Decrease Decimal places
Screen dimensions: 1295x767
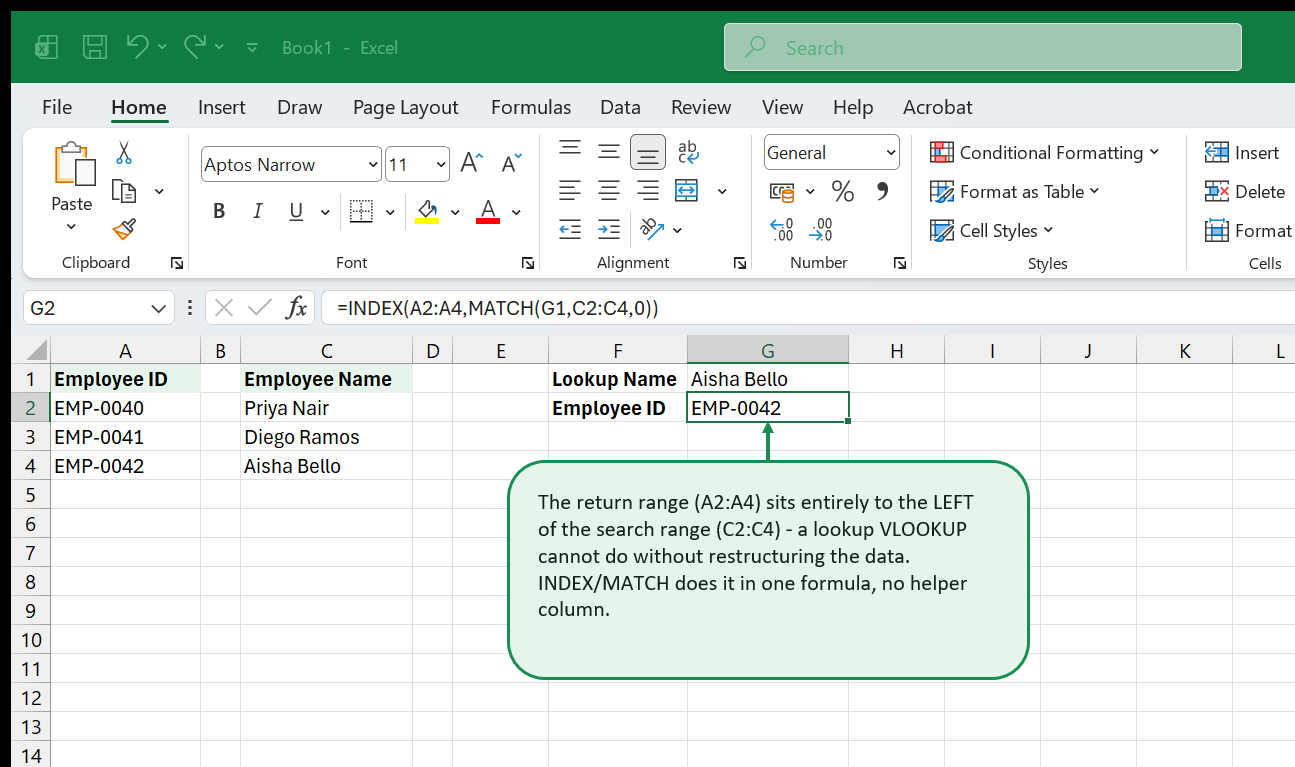click(821, 230)
